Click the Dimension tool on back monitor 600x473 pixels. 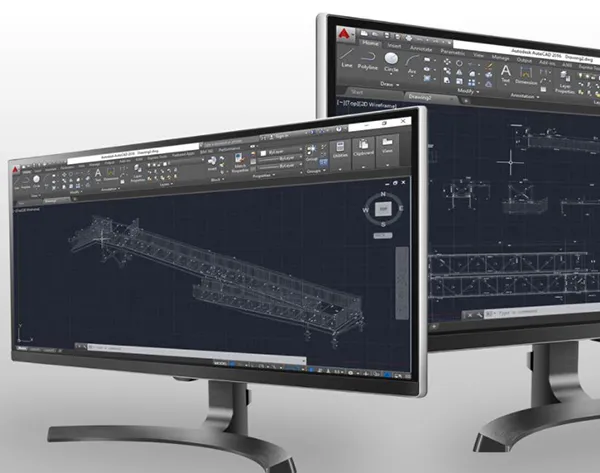[526, 76]
